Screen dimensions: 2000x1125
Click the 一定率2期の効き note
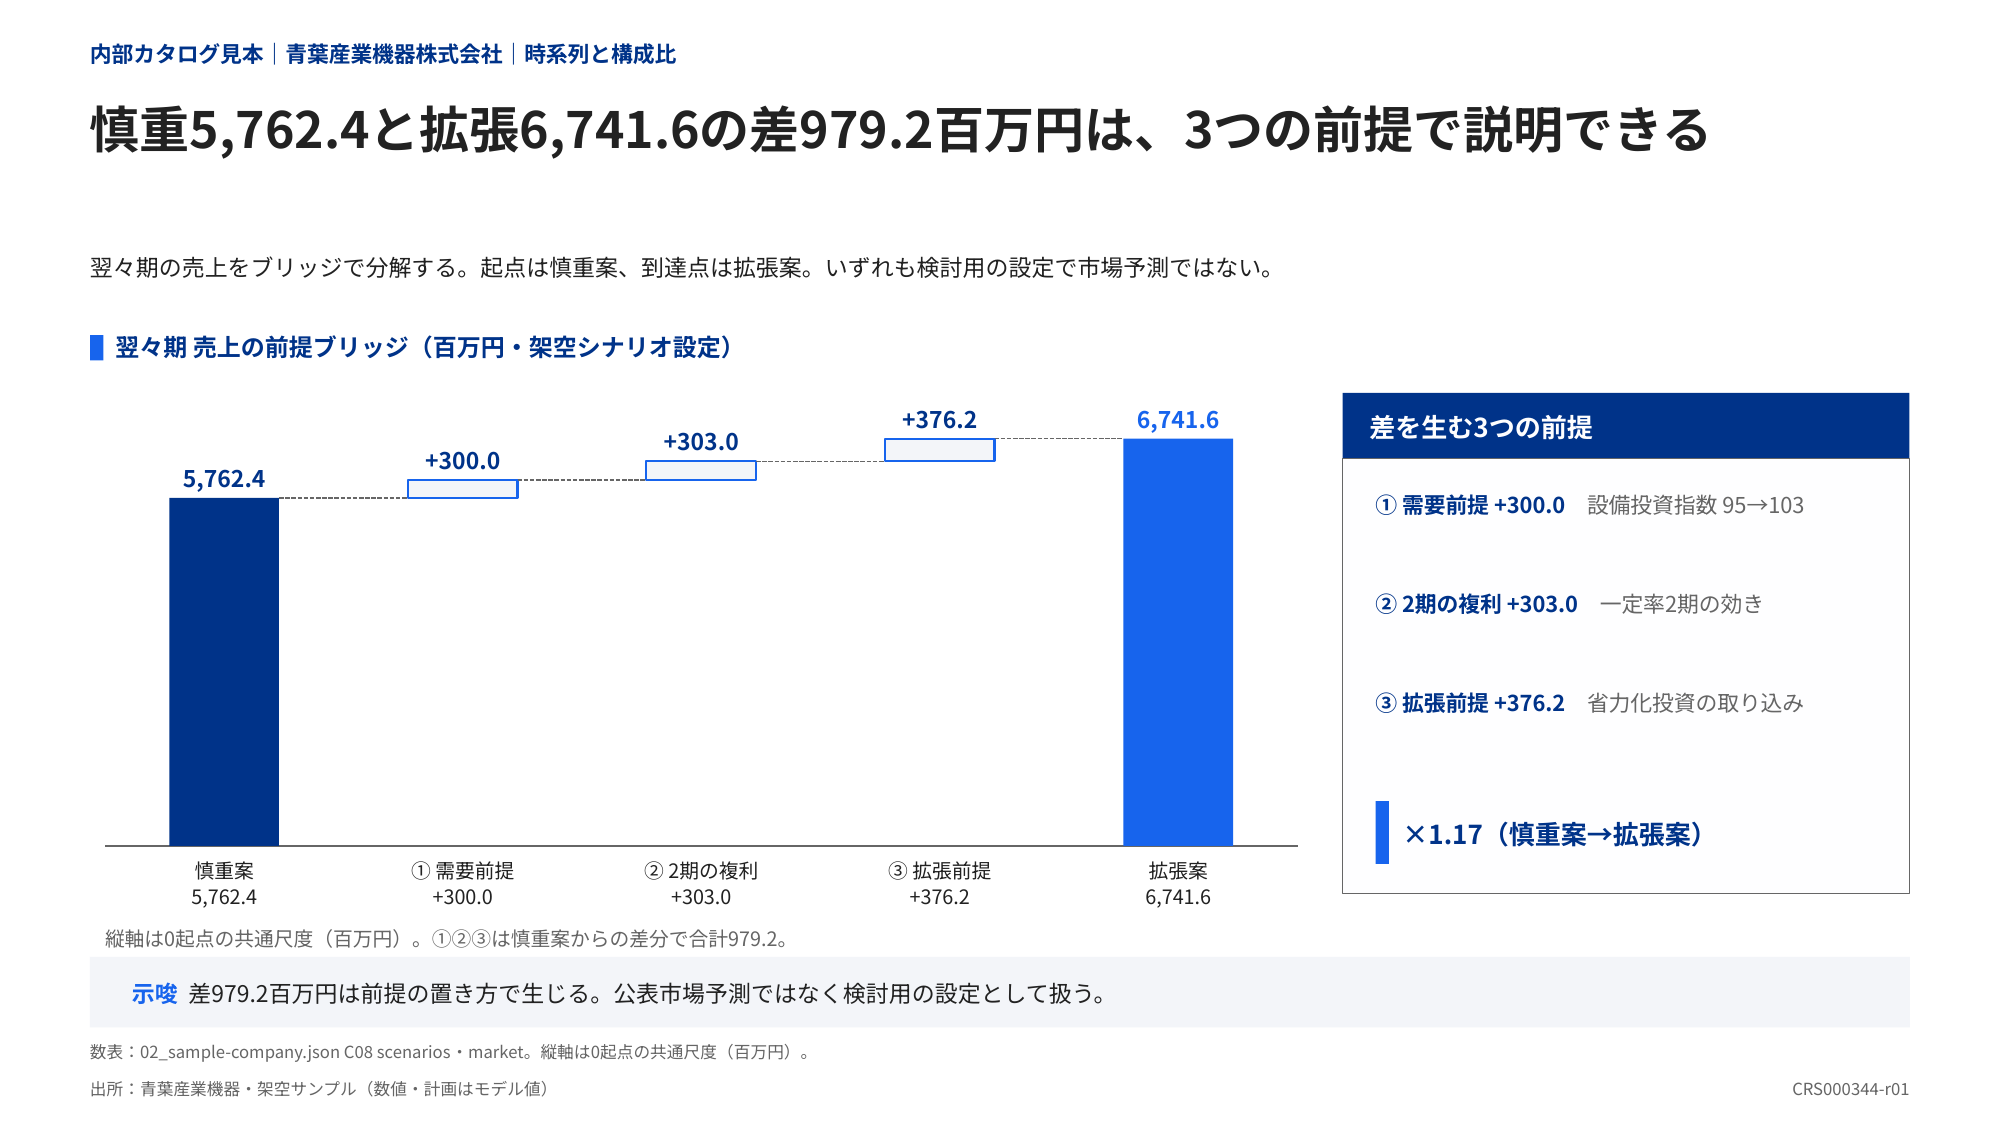(x=1681, y=604)
